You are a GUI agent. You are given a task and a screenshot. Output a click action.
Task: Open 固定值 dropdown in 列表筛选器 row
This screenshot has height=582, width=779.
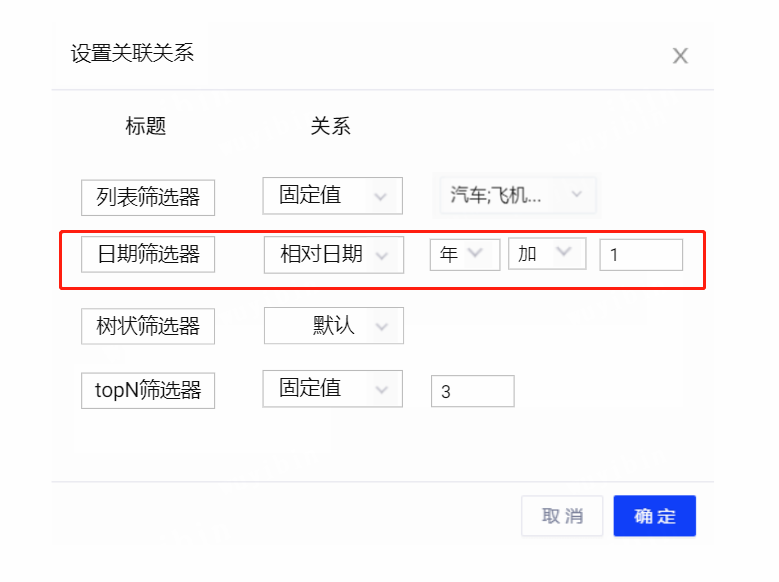[332, 196]
